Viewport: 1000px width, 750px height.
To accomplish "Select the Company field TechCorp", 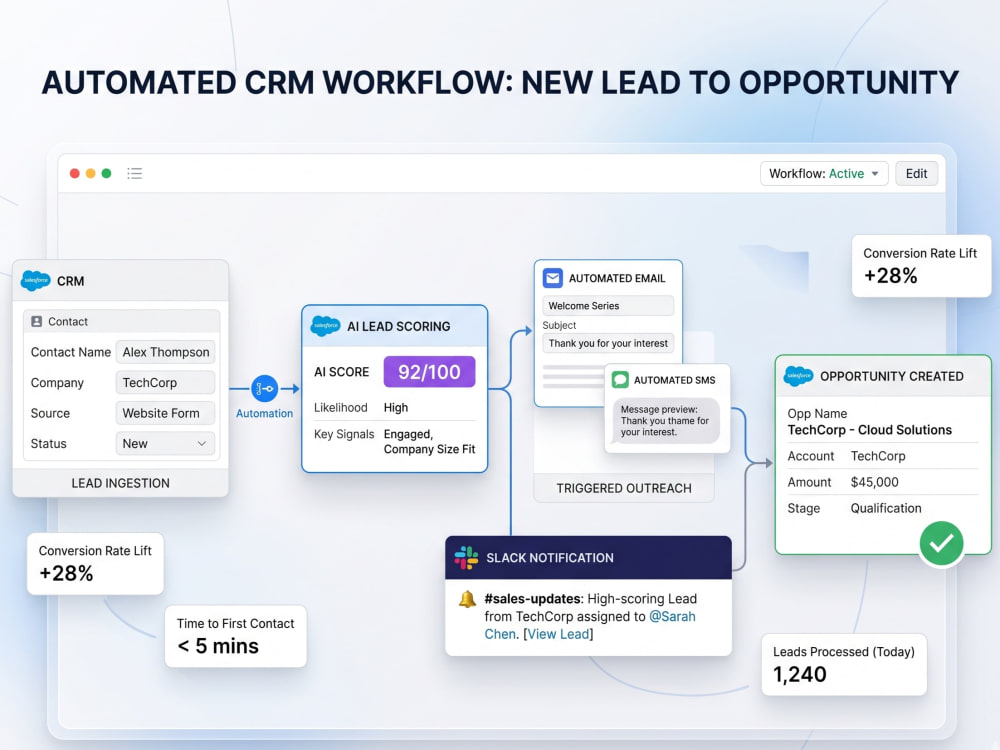I will click(x=165, y=383).
